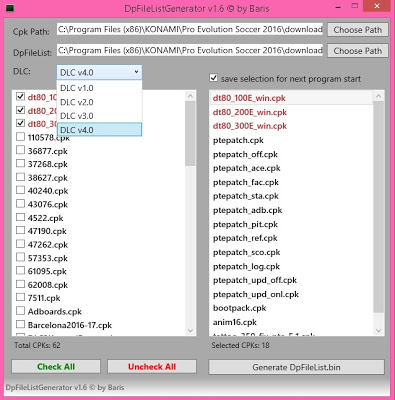Collapse the DLC v4.0 combo box
The width and height of the screenshot is (395, 400).
pyautogui.click(x=99, y=72)
